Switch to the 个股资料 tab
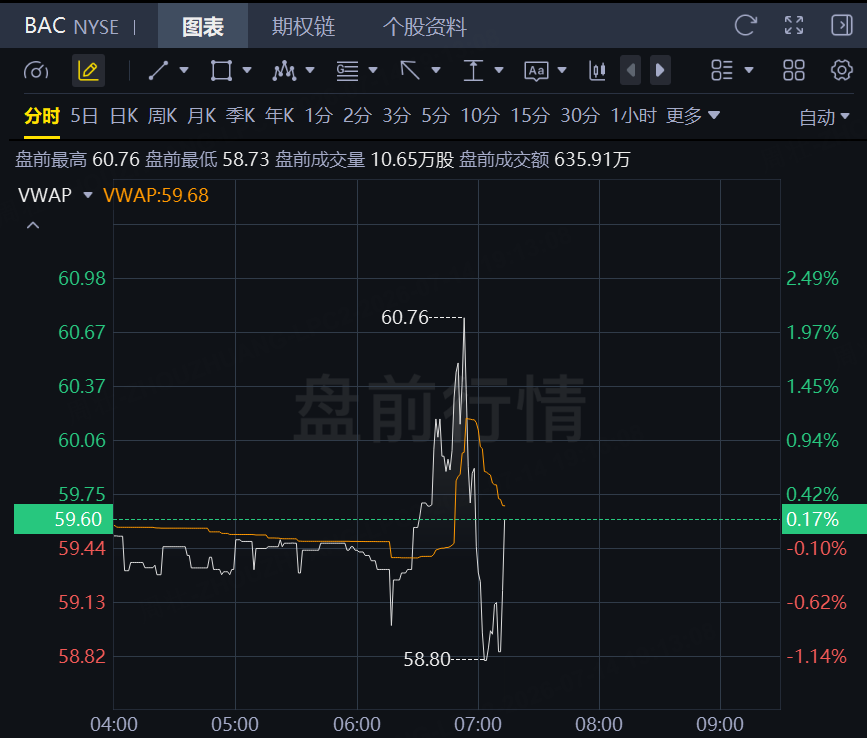The image size is (867, 738). click(x=425, y=26)
